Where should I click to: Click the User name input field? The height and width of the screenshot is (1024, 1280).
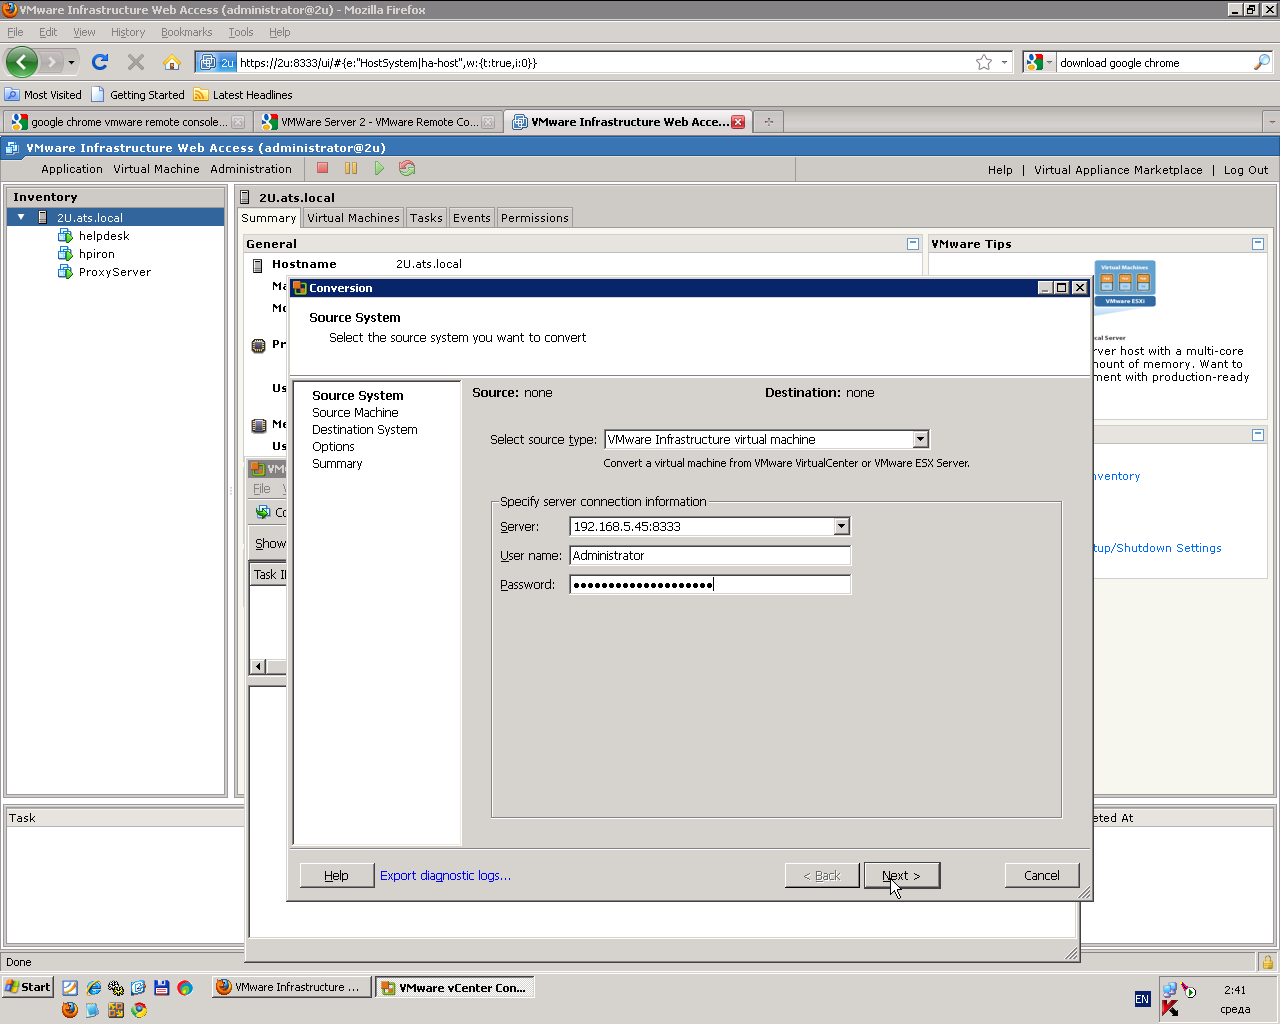tap(710, 555)
